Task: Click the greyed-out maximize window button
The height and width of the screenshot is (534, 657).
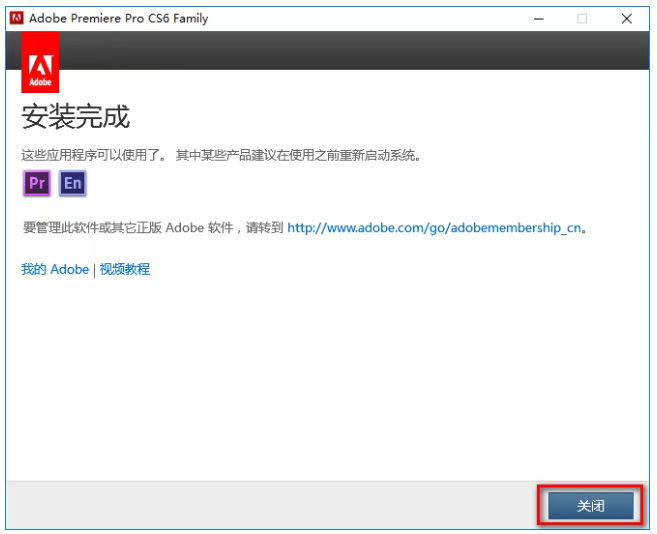Action: pos(582,18)
